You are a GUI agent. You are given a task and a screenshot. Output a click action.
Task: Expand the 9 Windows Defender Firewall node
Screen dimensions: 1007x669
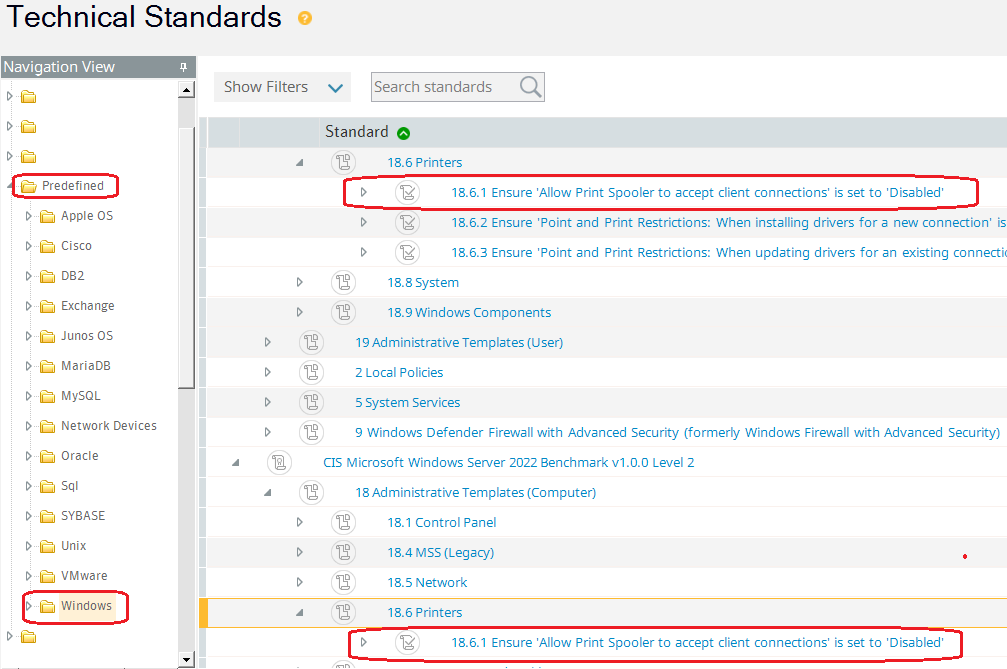coord(267,432)
